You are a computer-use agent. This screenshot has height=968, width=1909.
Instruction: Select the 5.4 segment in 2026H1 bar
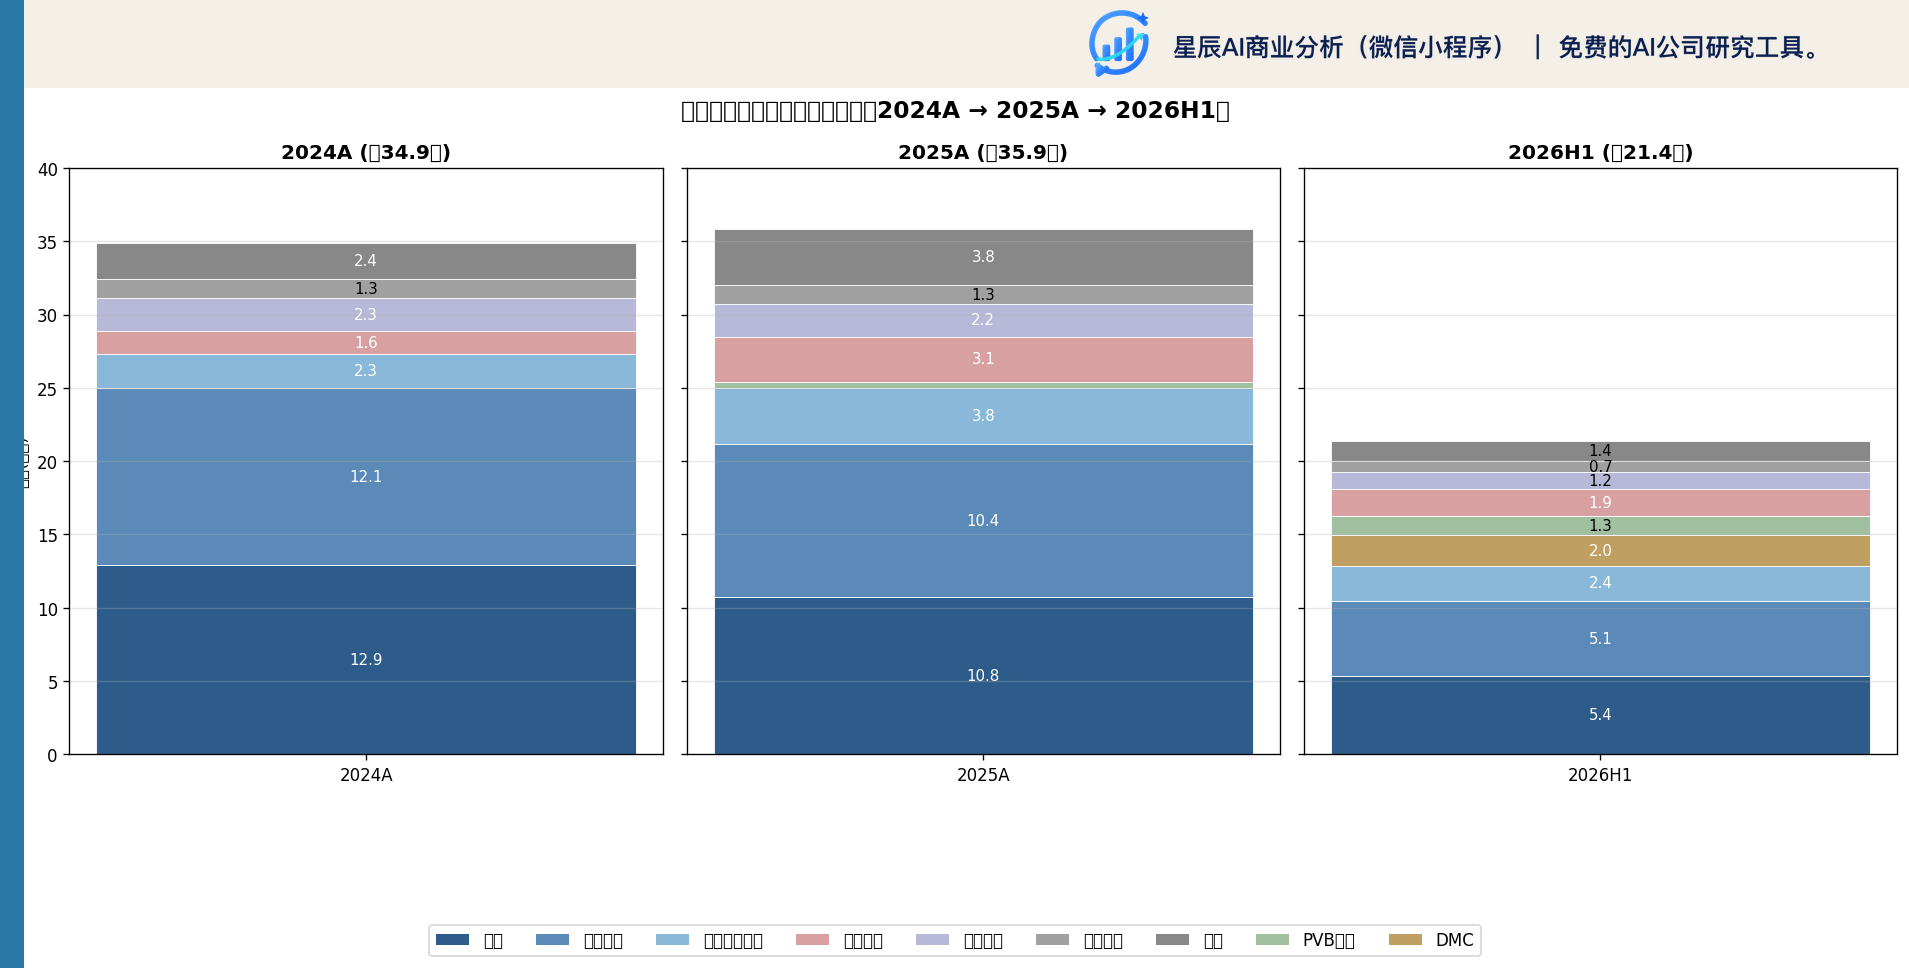click(x=1600, y=715)
